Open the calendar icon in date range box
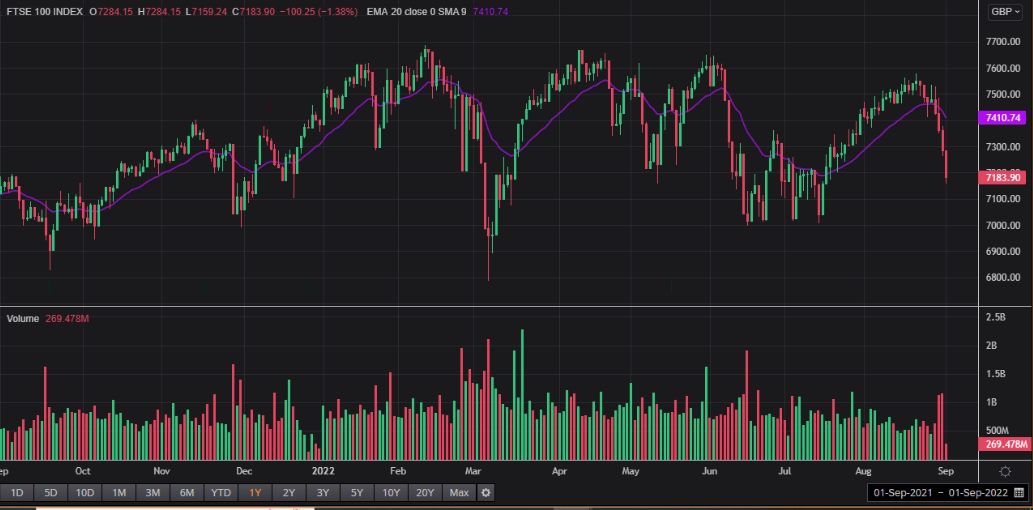 point(1019,493)
